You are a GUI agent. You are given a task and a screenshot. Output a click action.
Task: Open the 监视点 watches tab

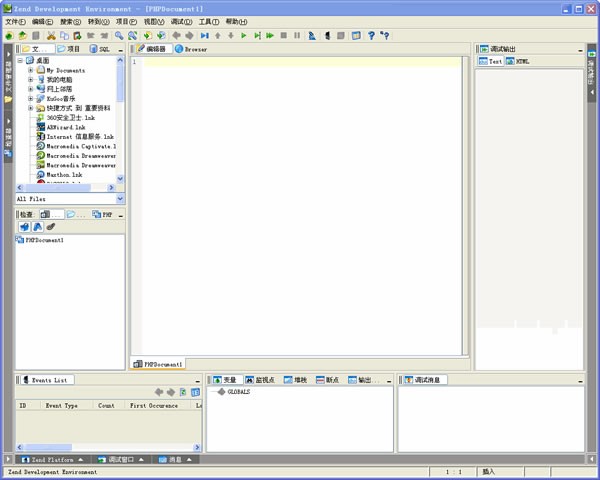pos(260,380)
